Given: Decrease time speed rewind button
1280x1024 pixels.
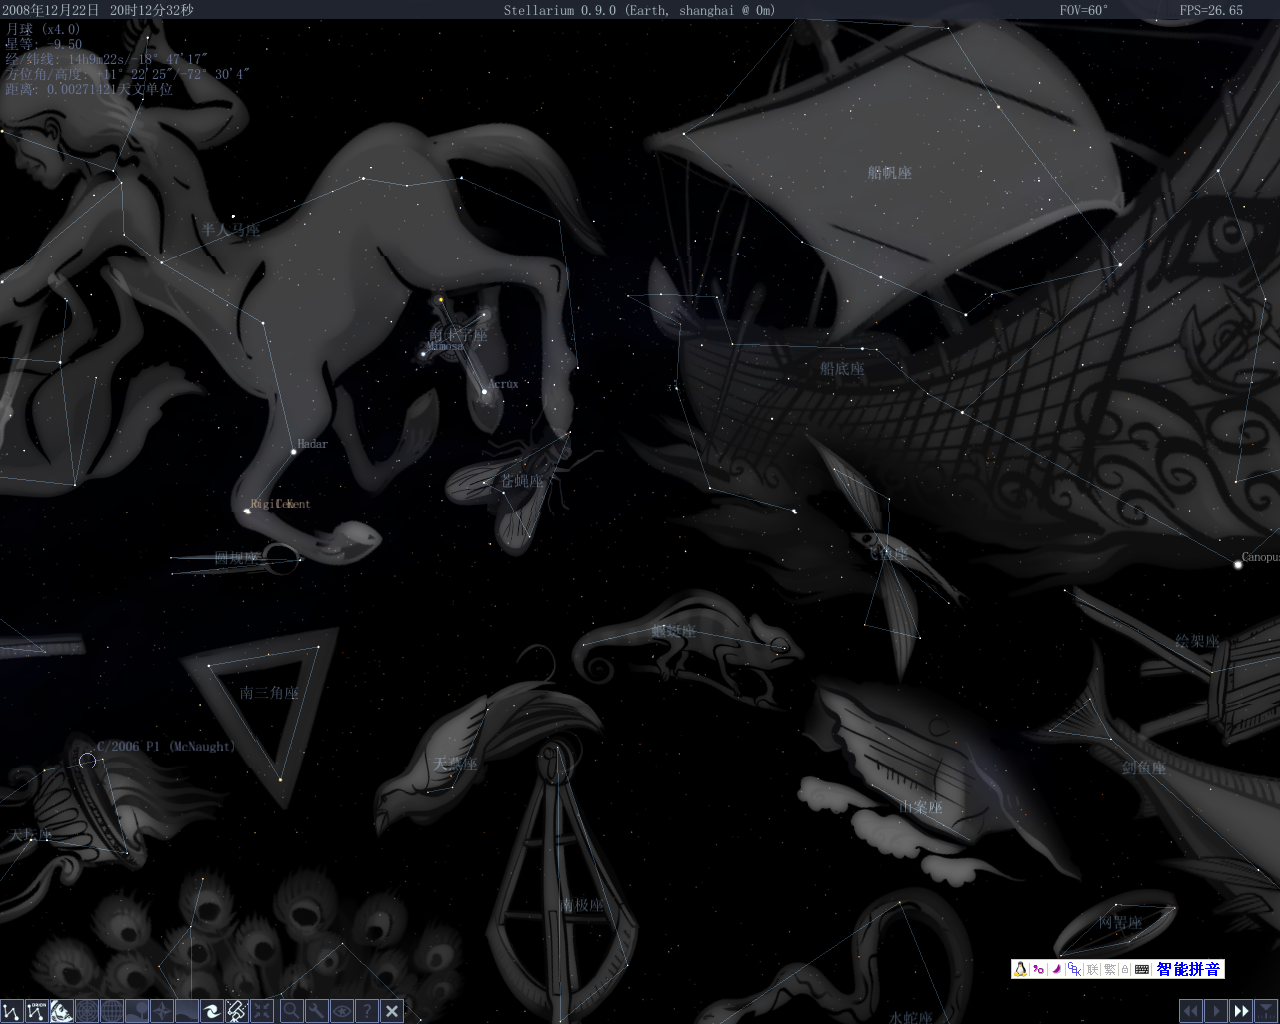Looking at the screenshot, I should 1191,1011.
